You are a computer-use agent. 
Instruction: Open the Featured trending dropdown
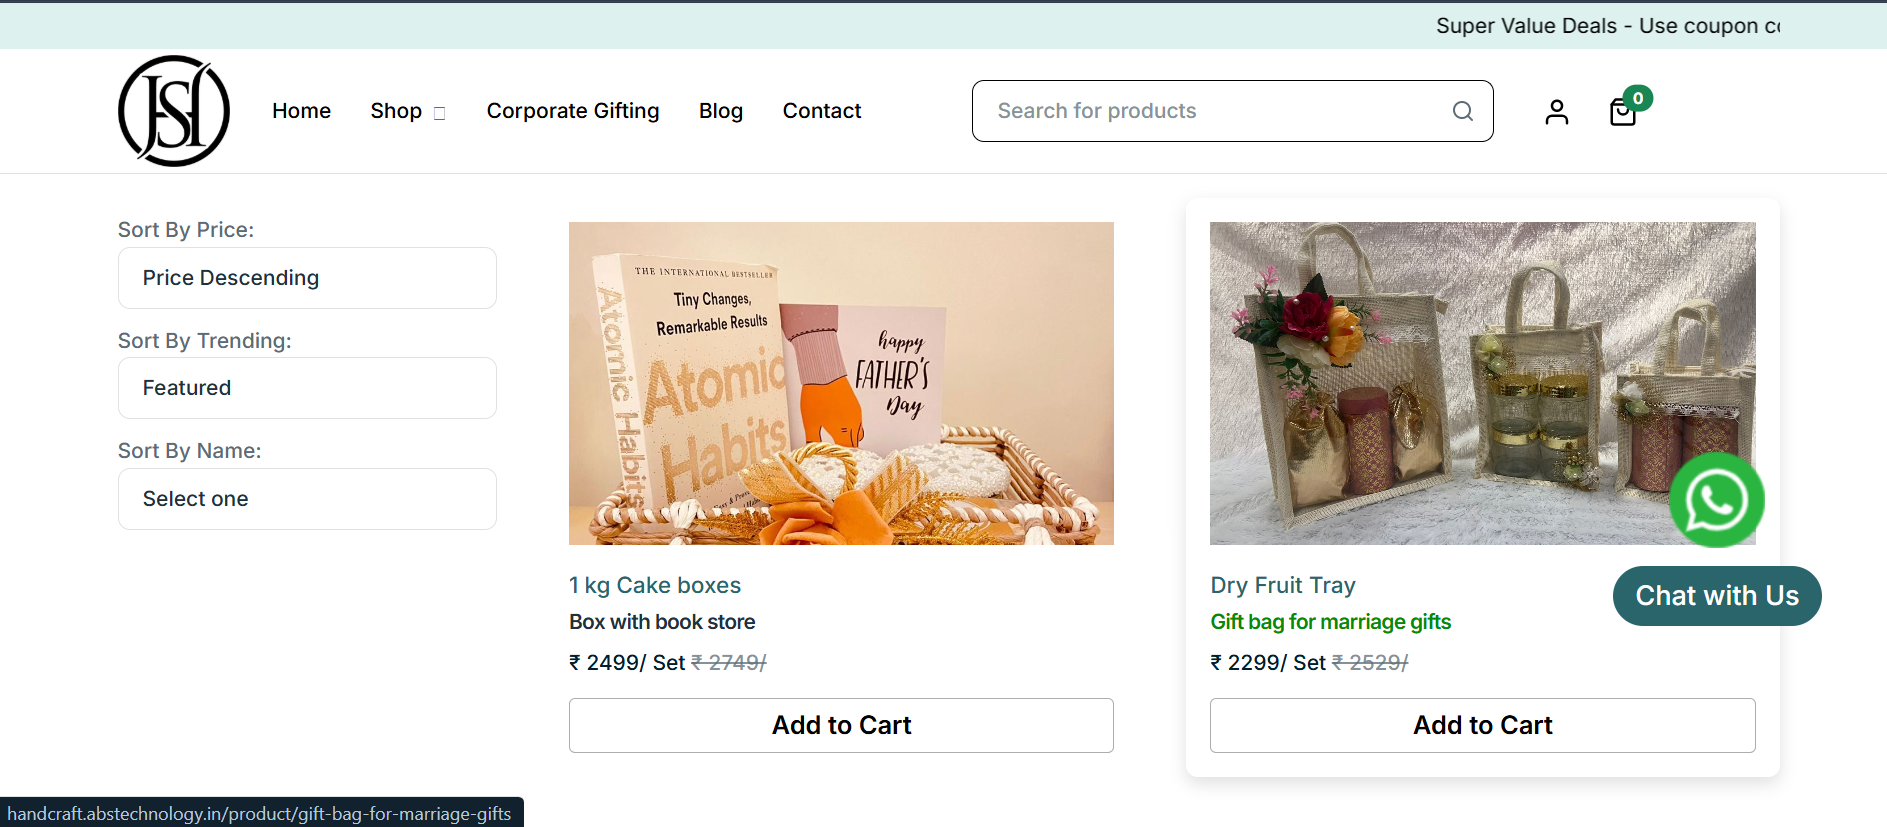coord(307,388)
